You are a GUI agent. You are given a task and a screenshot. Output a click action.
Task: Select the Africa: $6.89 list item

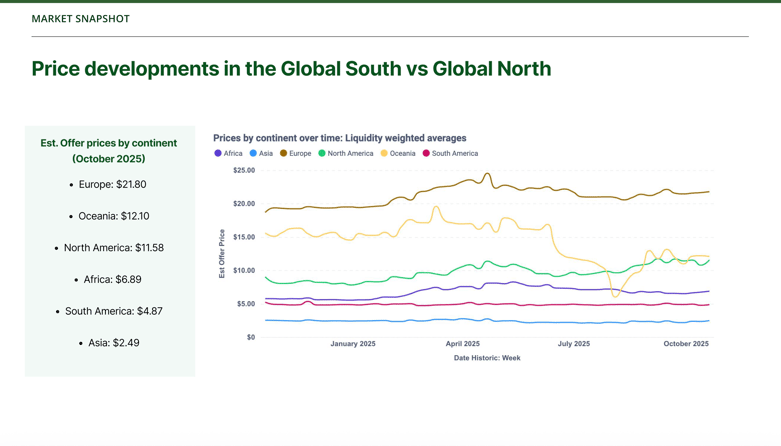click(113, 280)
